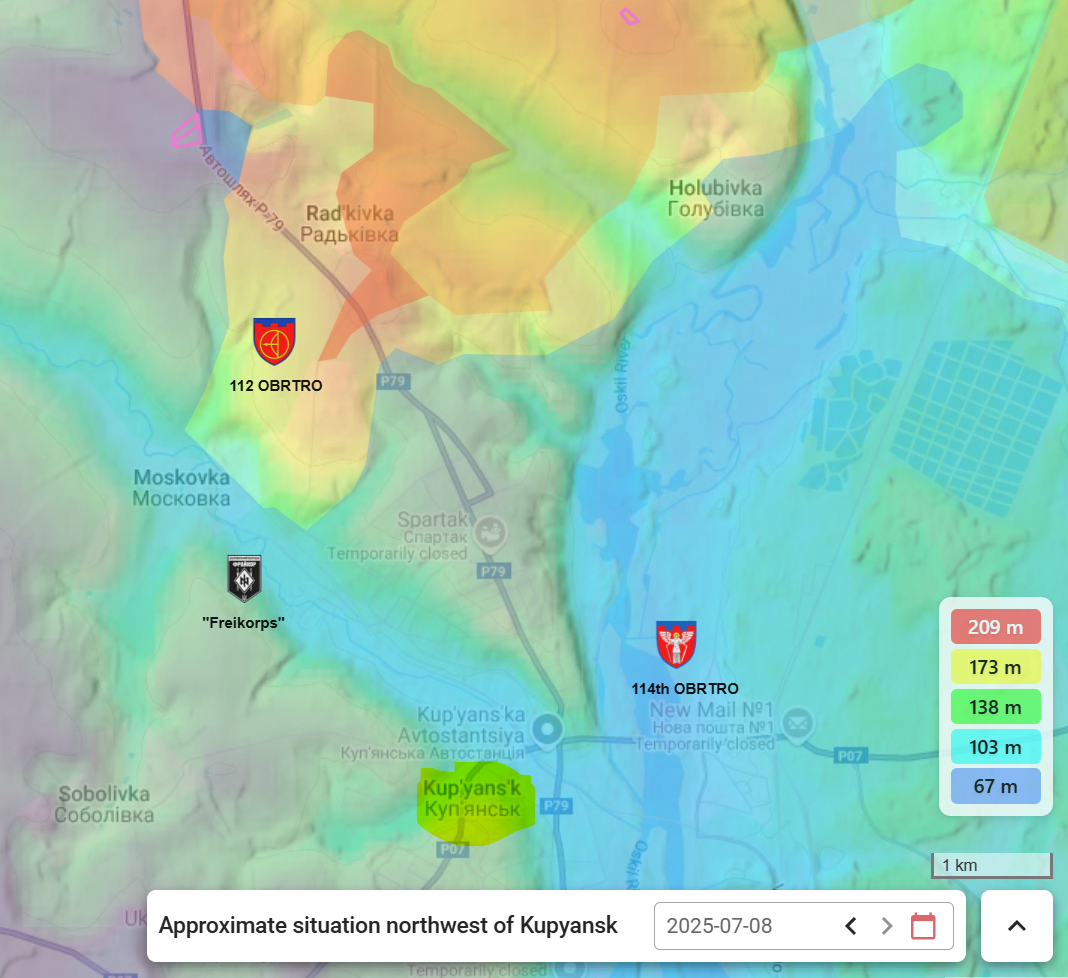1068x978 pixels.
Task: Click the Kup'yans'ka Avtostantsiya location pin
Action: tap(546, 730)
